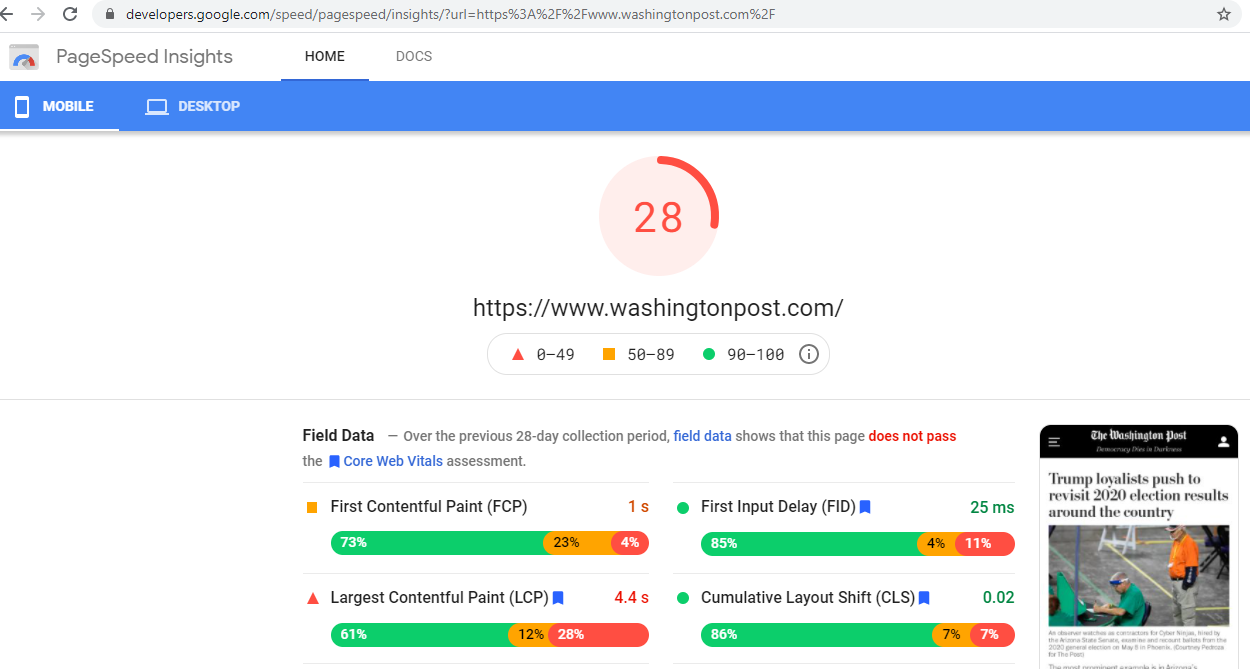Click the Largest Contentful Paint (LCP) label
The width and height of the screenshot is (1250, 669).
439,598
